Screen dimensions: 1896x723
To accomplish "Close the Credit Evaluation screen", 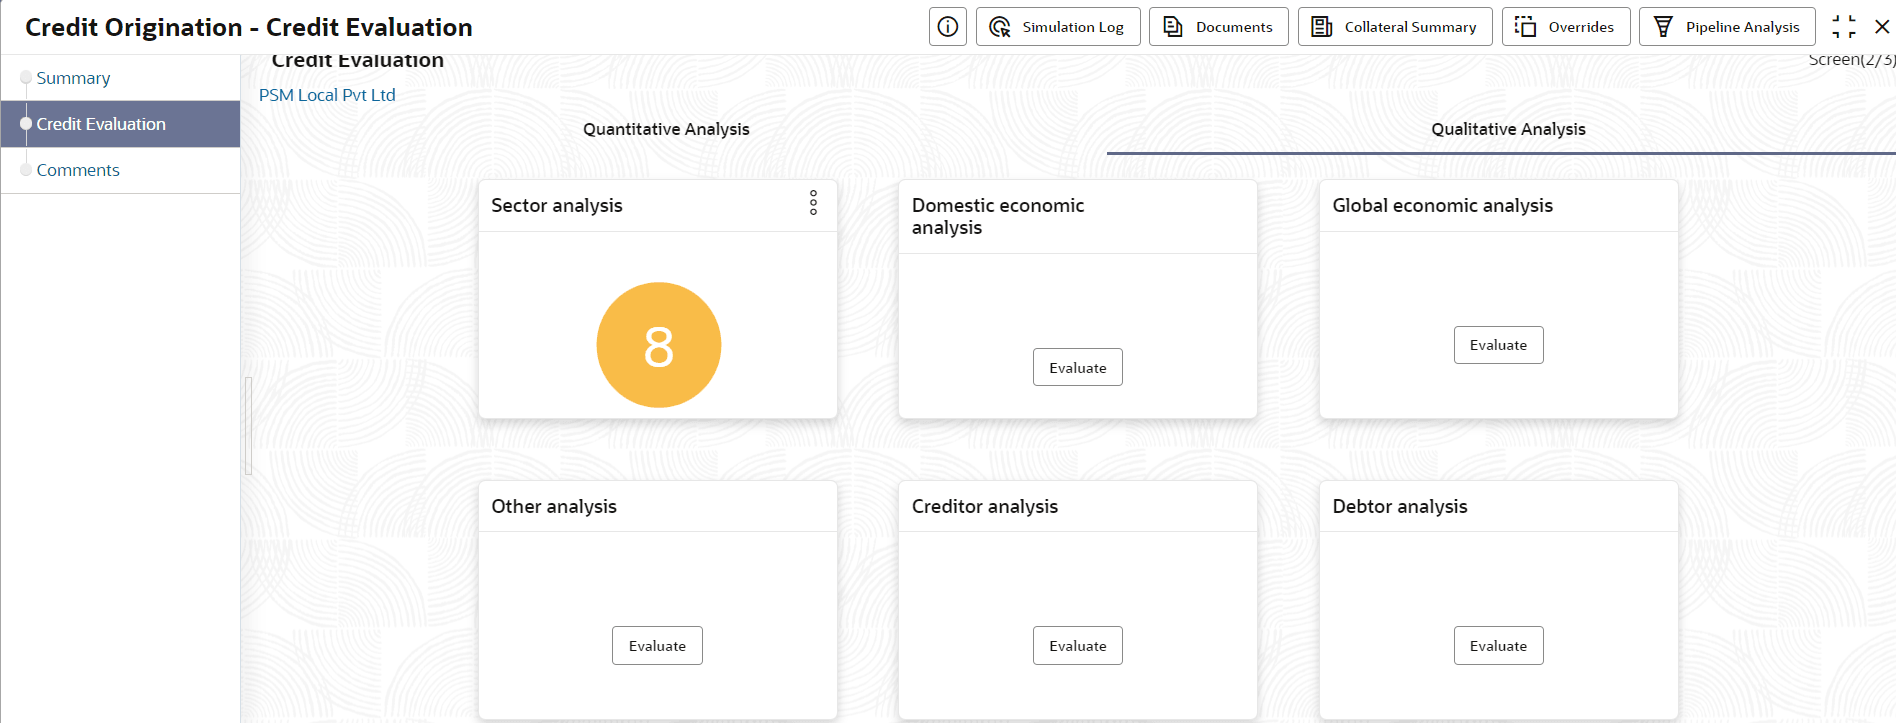I will [x=1882, y=27].
